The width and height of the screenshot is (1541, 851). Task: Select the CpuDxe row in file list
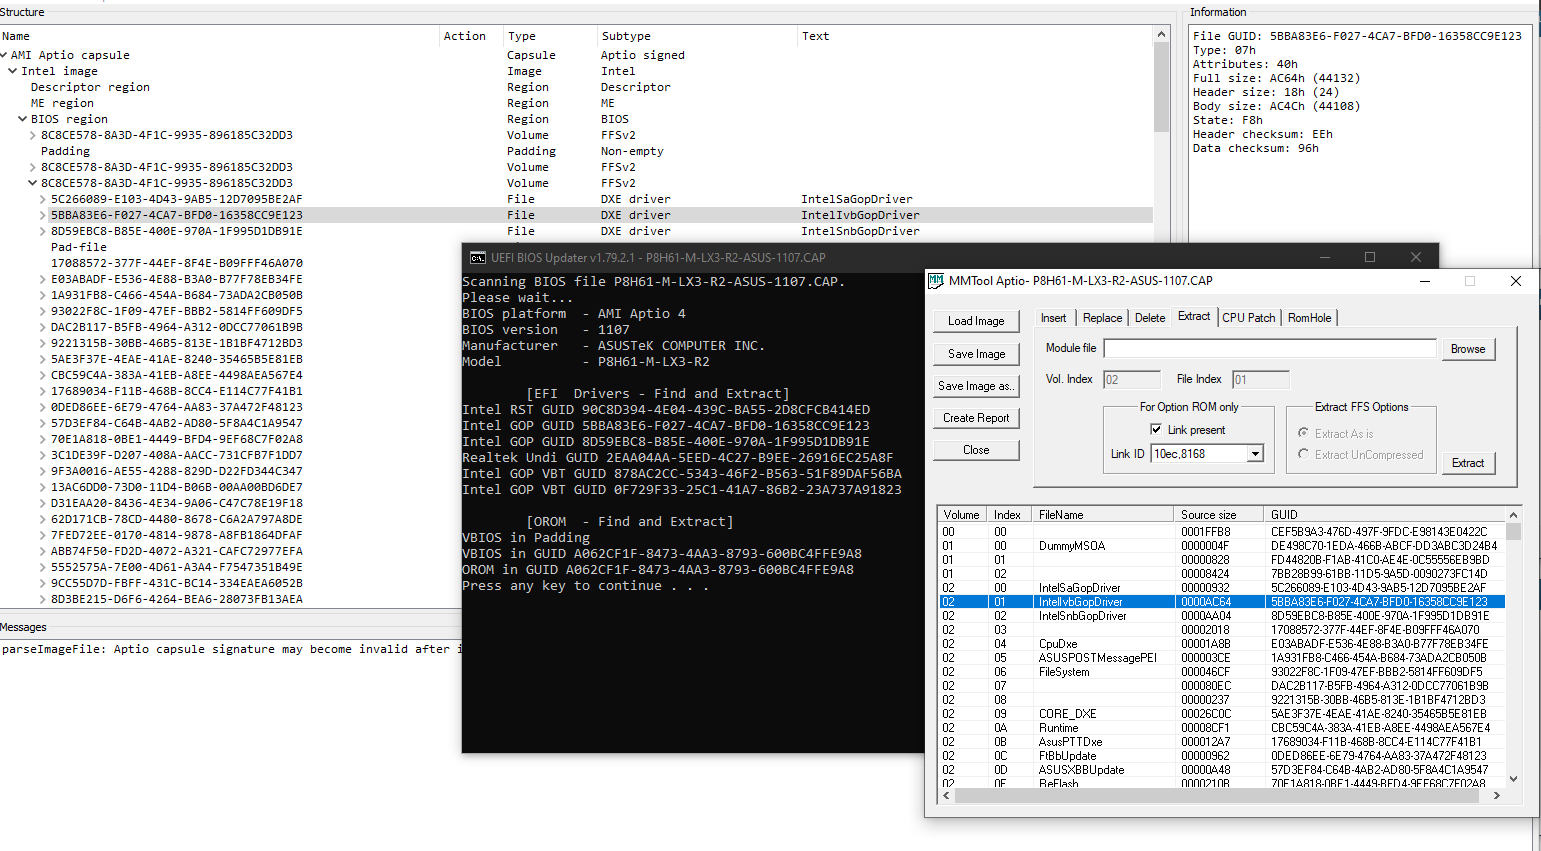pyautogui.click(x=1222, y=644)
